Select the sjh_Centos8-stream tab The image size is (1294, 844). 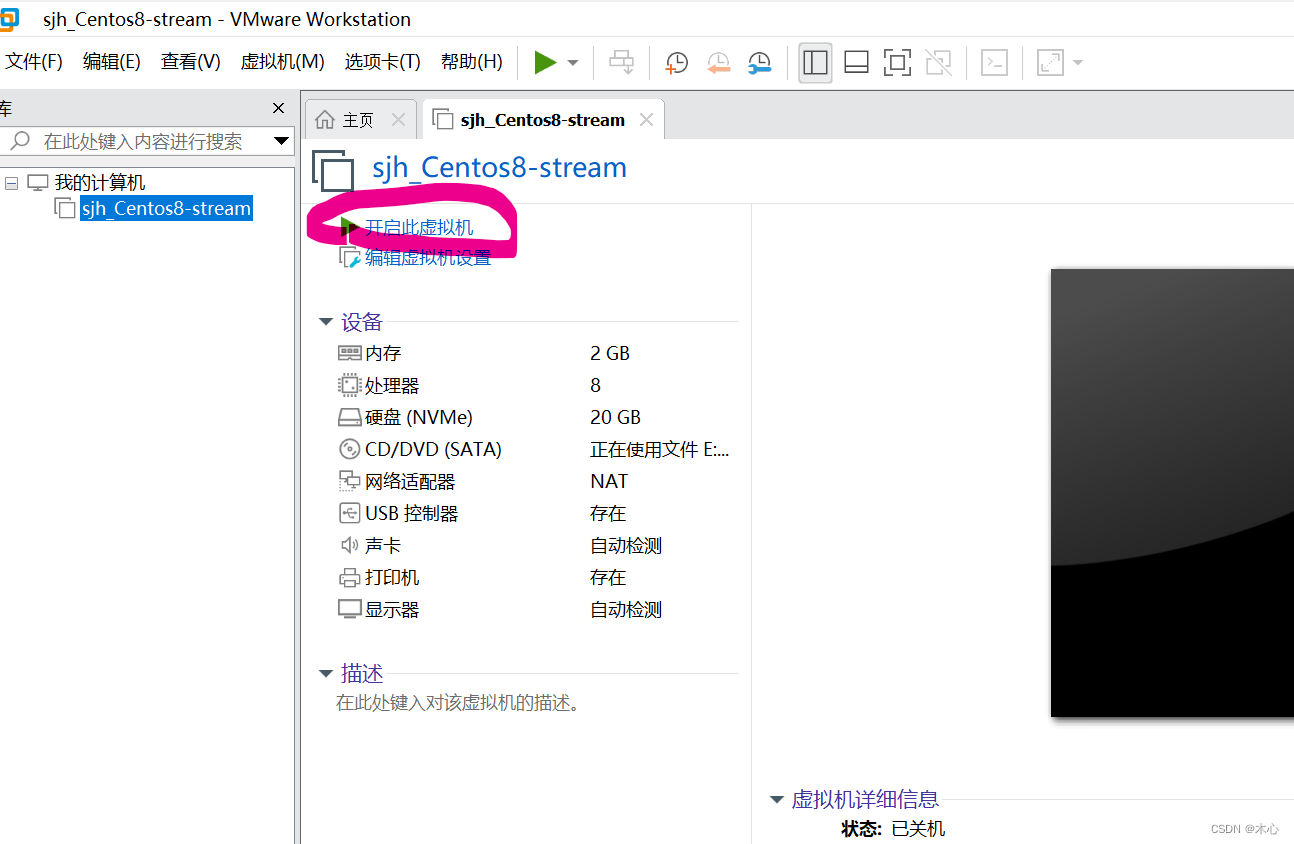(542, 120)
